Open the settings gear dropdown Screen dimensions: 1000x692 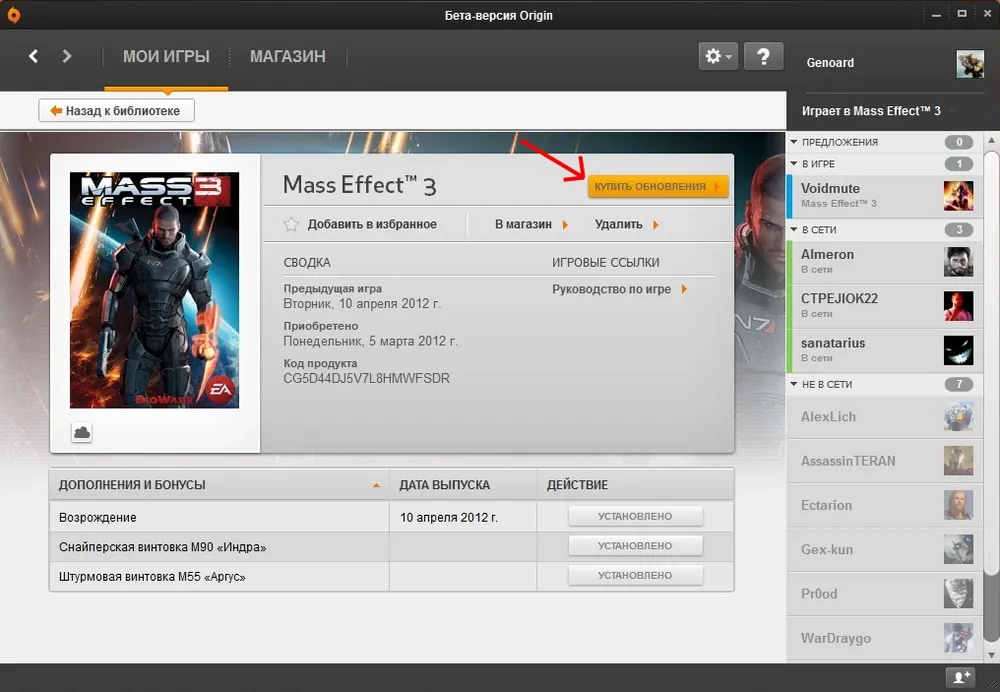coord(718,56)
